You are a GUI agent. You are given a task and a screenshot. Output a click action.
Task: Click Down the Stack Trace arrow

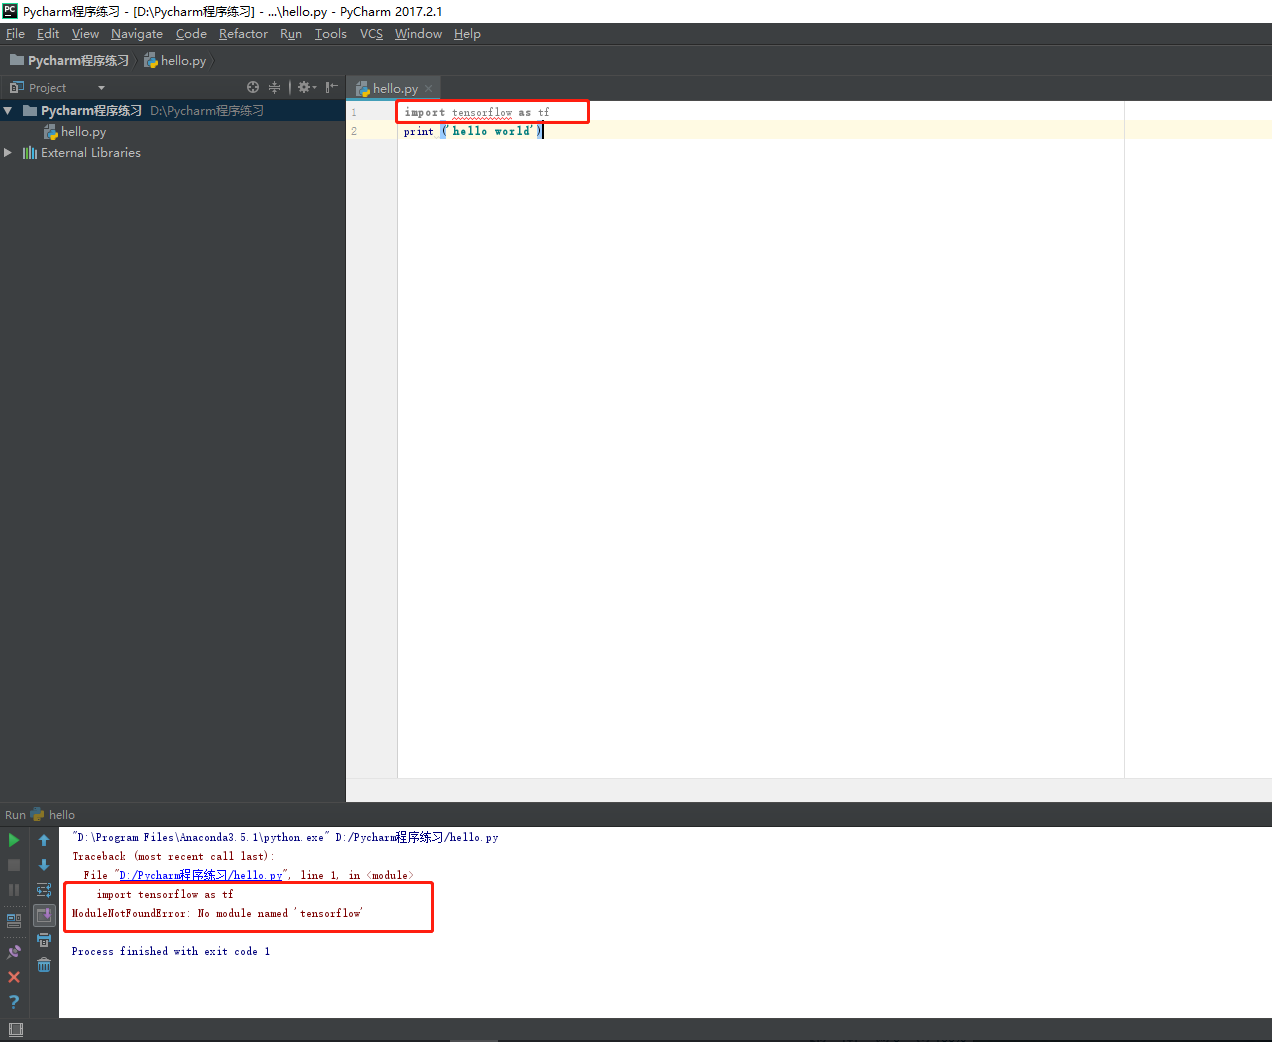(43, 864)
